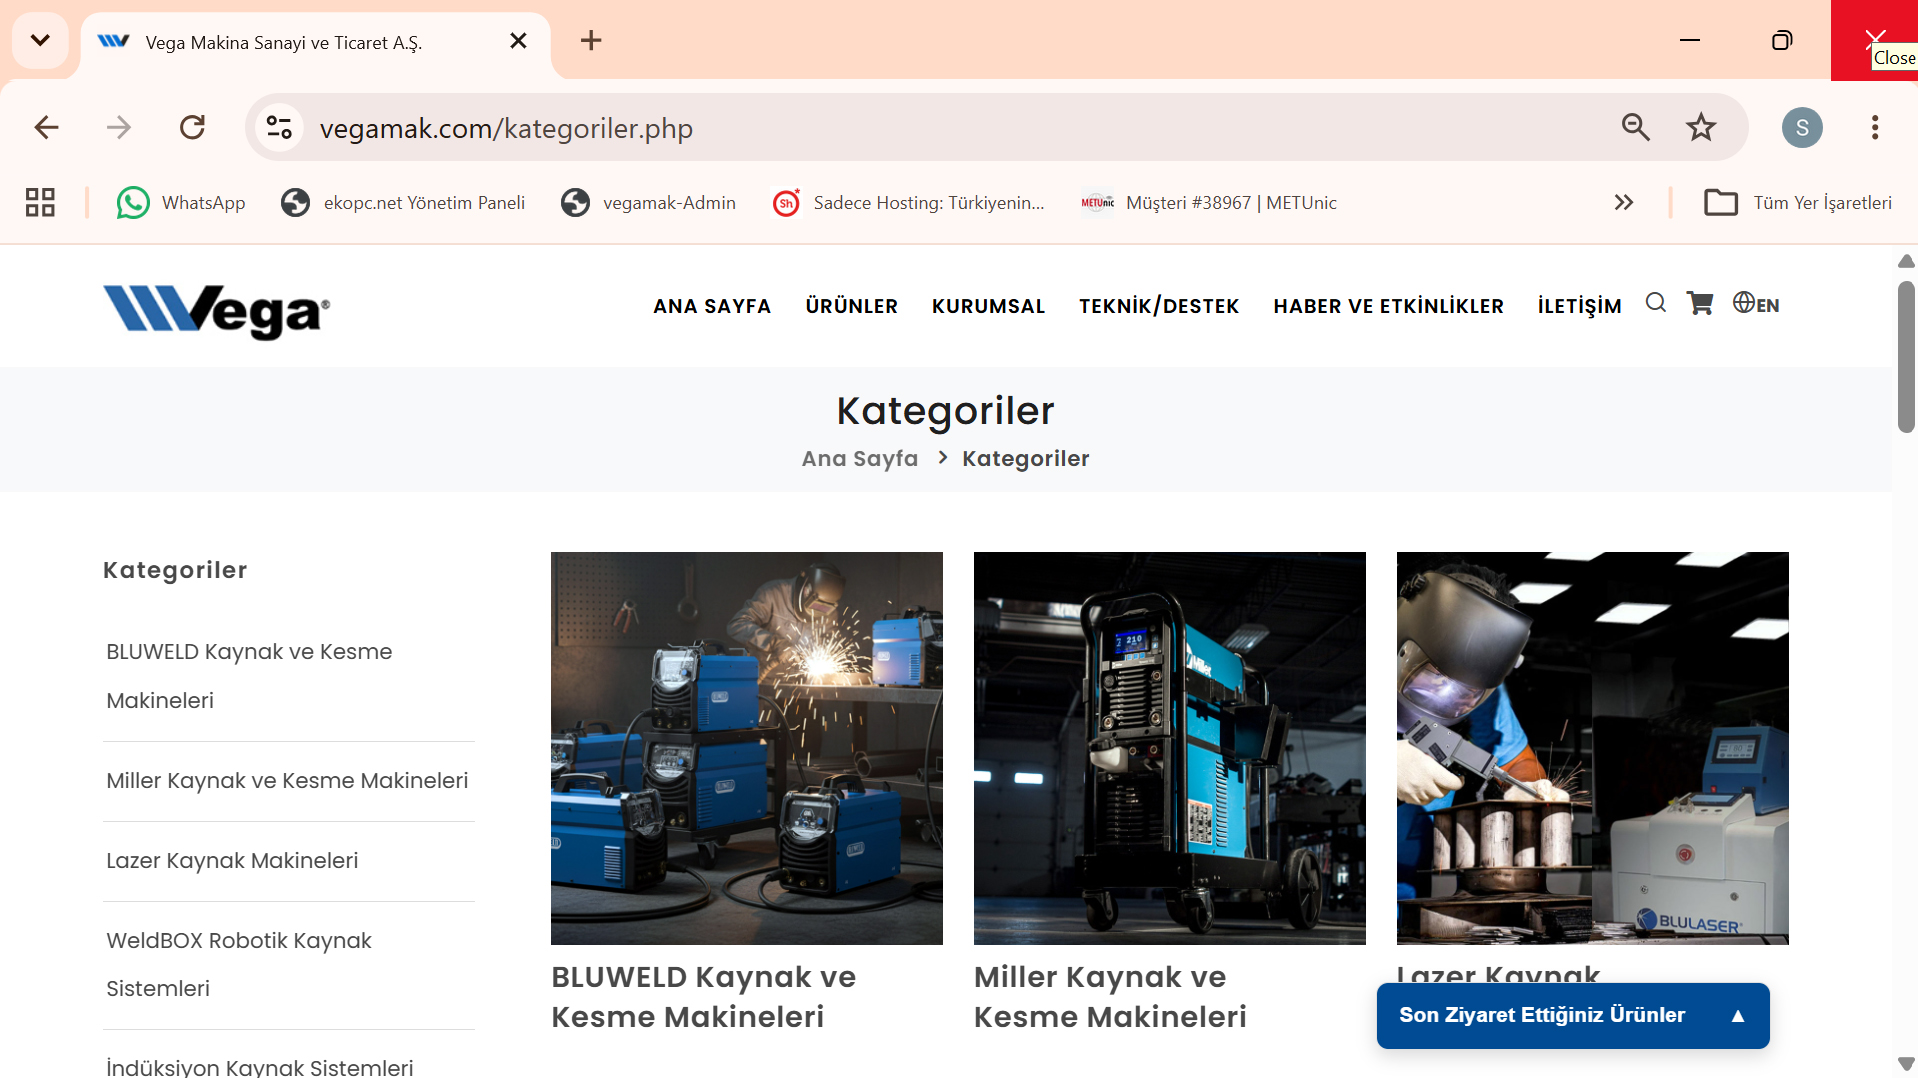Screen dimensions: 1918x1078
Task: Open the apps grid in bookmarks bar
Action: (40, 203)
